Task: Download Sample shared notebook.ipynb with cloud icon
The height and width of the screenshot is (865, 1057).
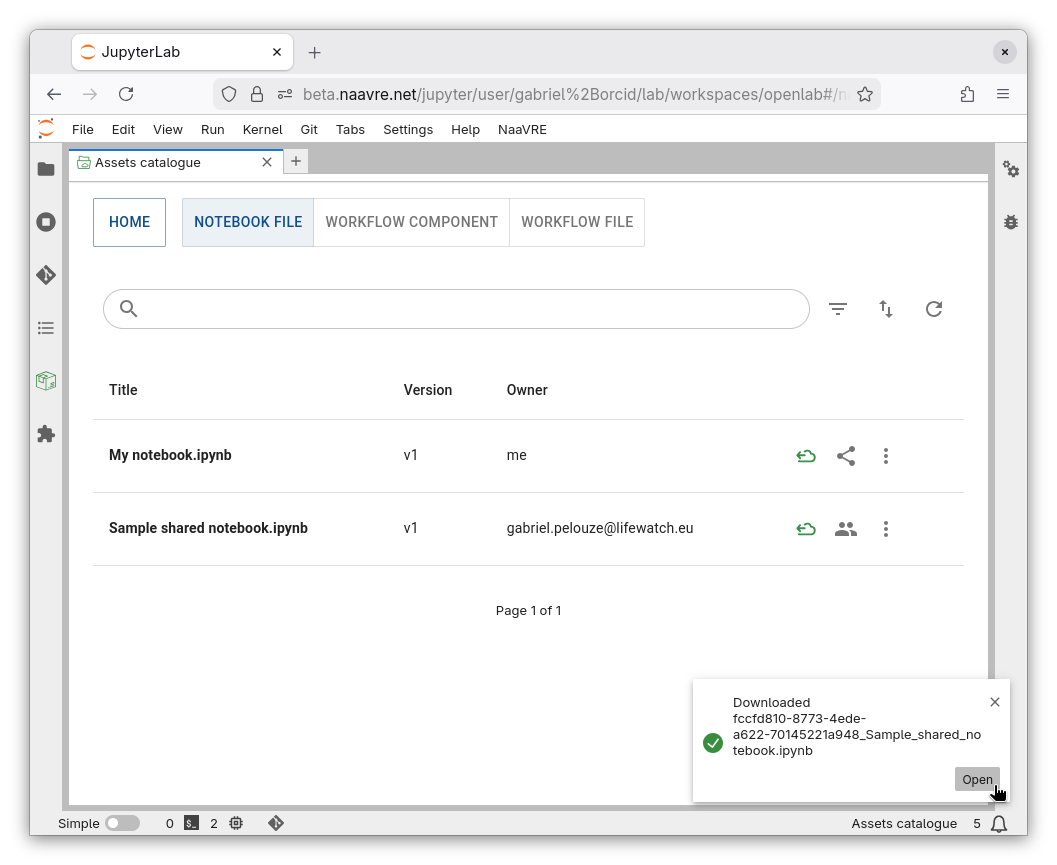Action: 806,529
